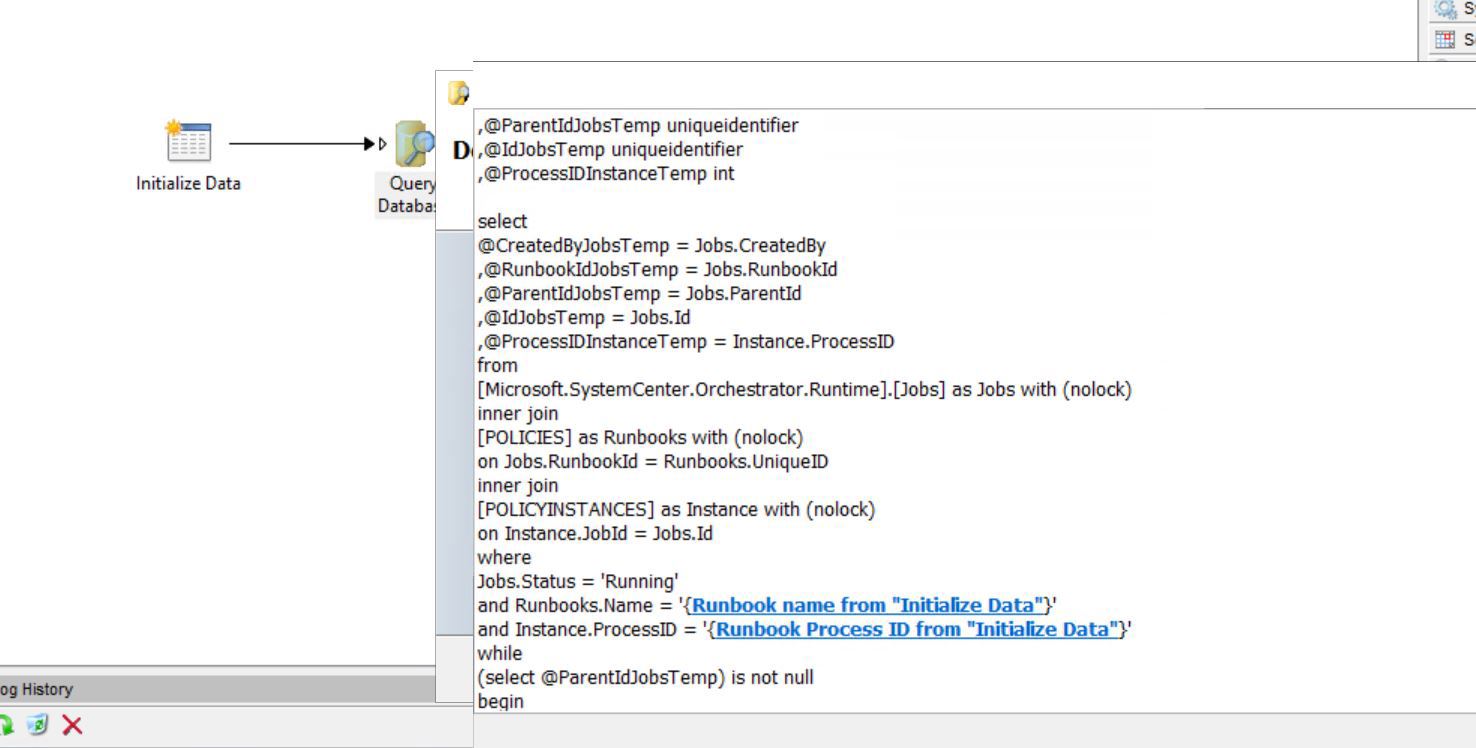Select the Initialize Data activity icon

pyautogui.click(x=188, y=142)
